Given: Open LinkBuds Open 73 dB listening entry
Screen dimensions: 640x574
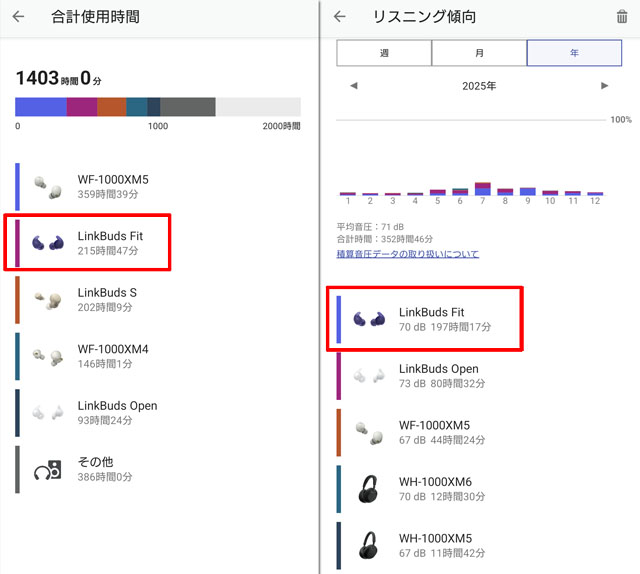Looking at the screenshot, I should pyautogui.click(x=438, y=375).
